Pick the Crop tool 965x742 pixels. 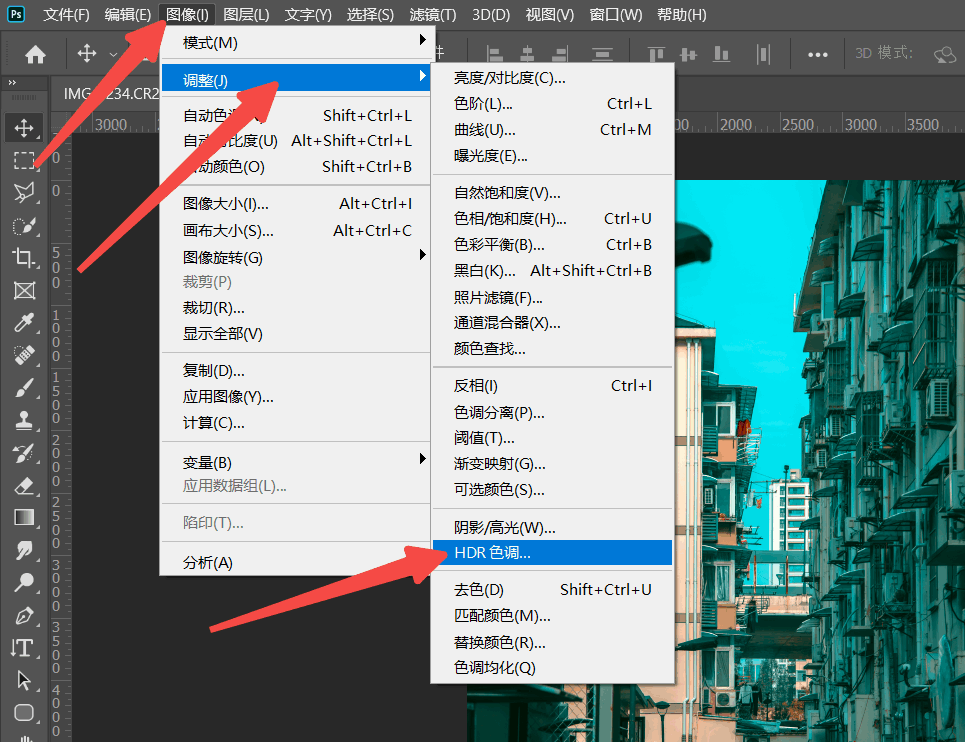(x=24, y=258)
